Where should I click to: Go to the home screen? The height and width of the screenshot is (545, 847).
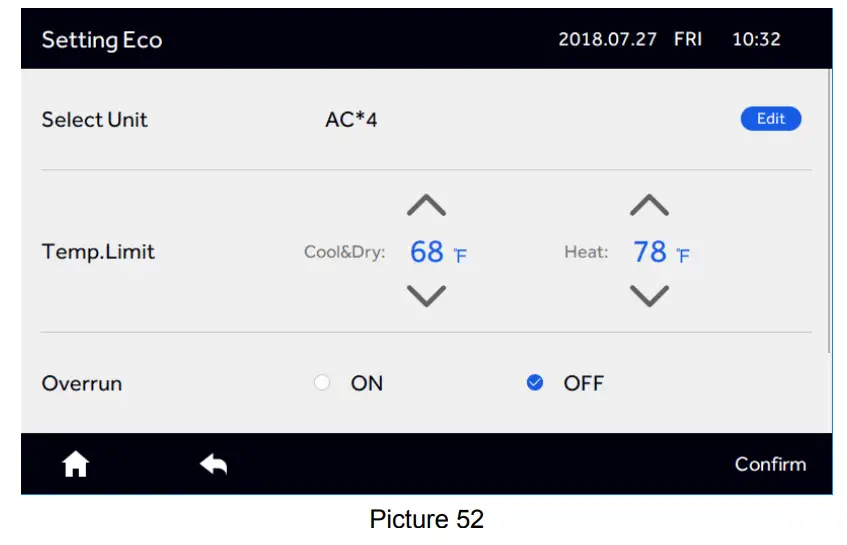click(x=76, y=464)
